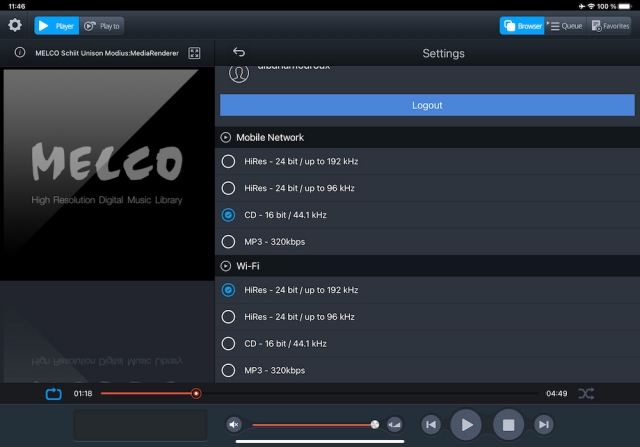Collapse the Wi-Fi section

coord(225,266)
